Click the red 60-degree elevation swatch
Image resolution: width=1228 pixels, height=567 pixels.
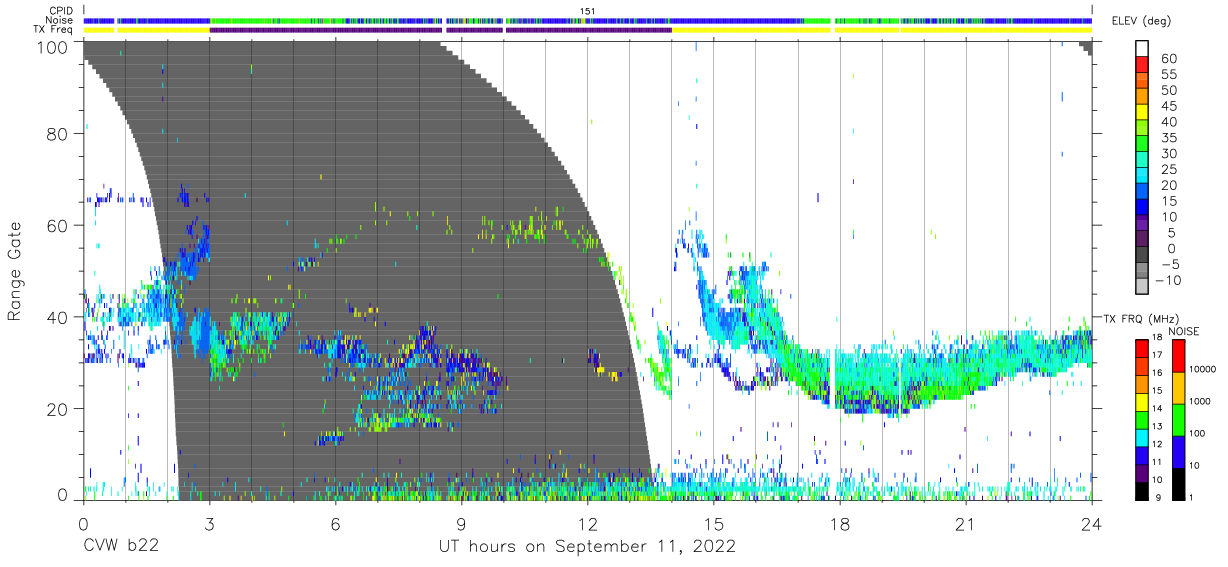point(1143,65)
